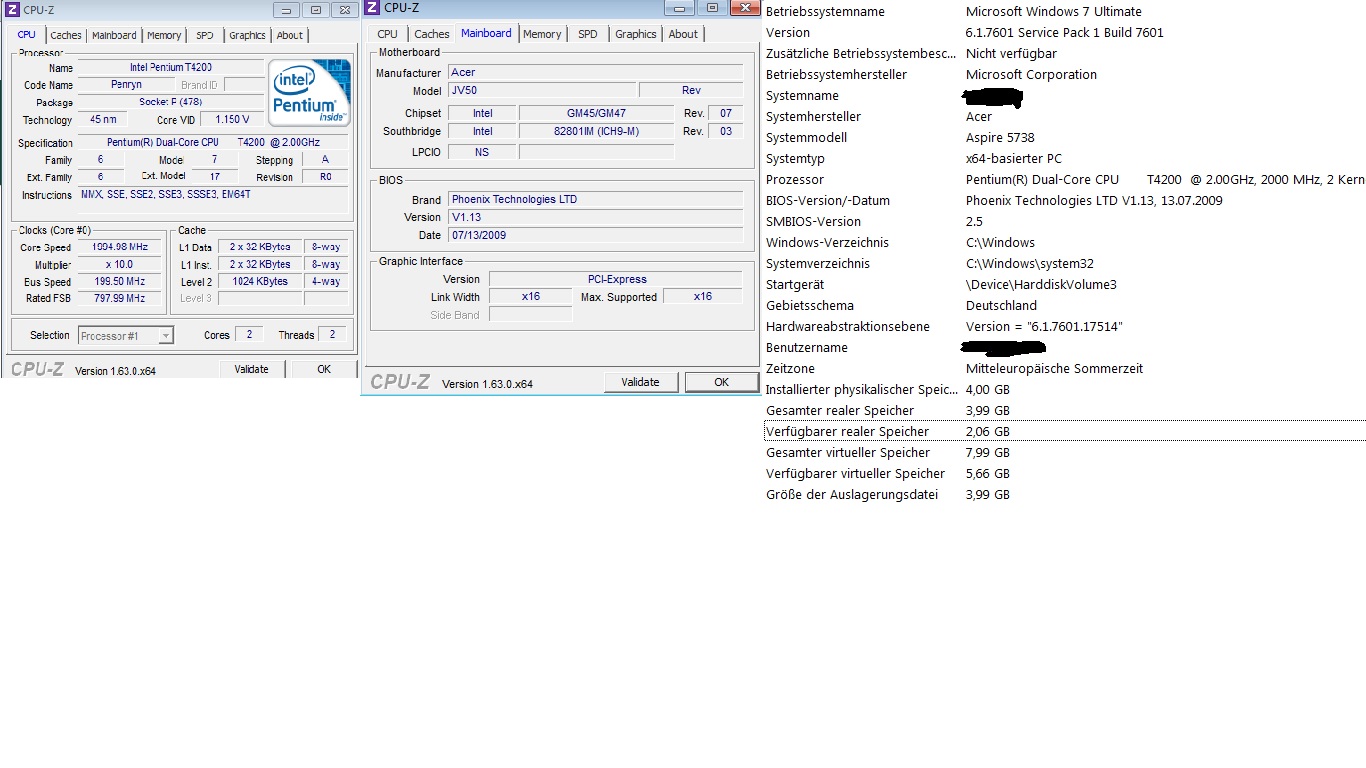The image size is (1366, 768).
Task: Maximize the left CPU-Z window
Action: pos(315,10)
